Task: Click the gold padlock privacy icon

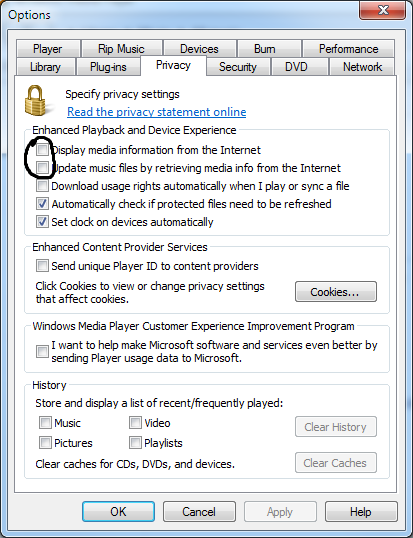Action: pyautogui.click(x=36, y=101)
